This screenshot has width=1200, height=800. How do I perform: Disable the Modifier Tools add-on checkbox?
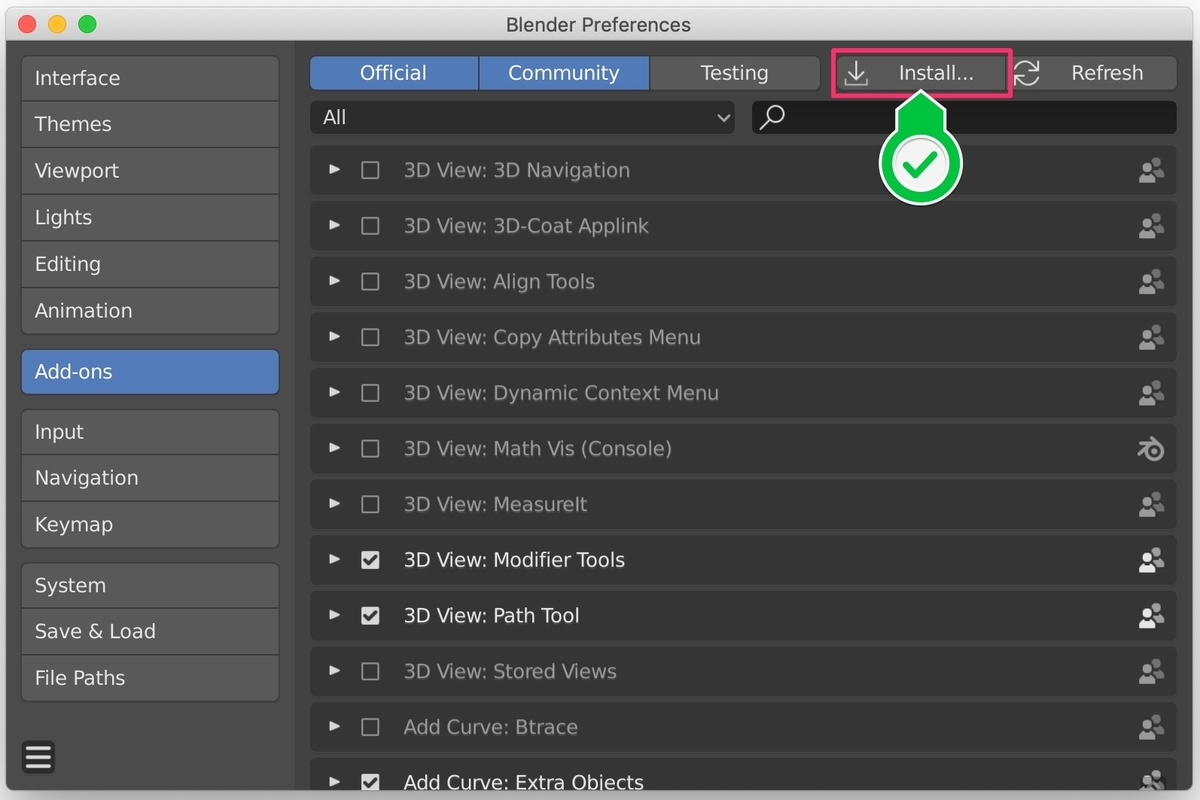click(x=370, y=560)
